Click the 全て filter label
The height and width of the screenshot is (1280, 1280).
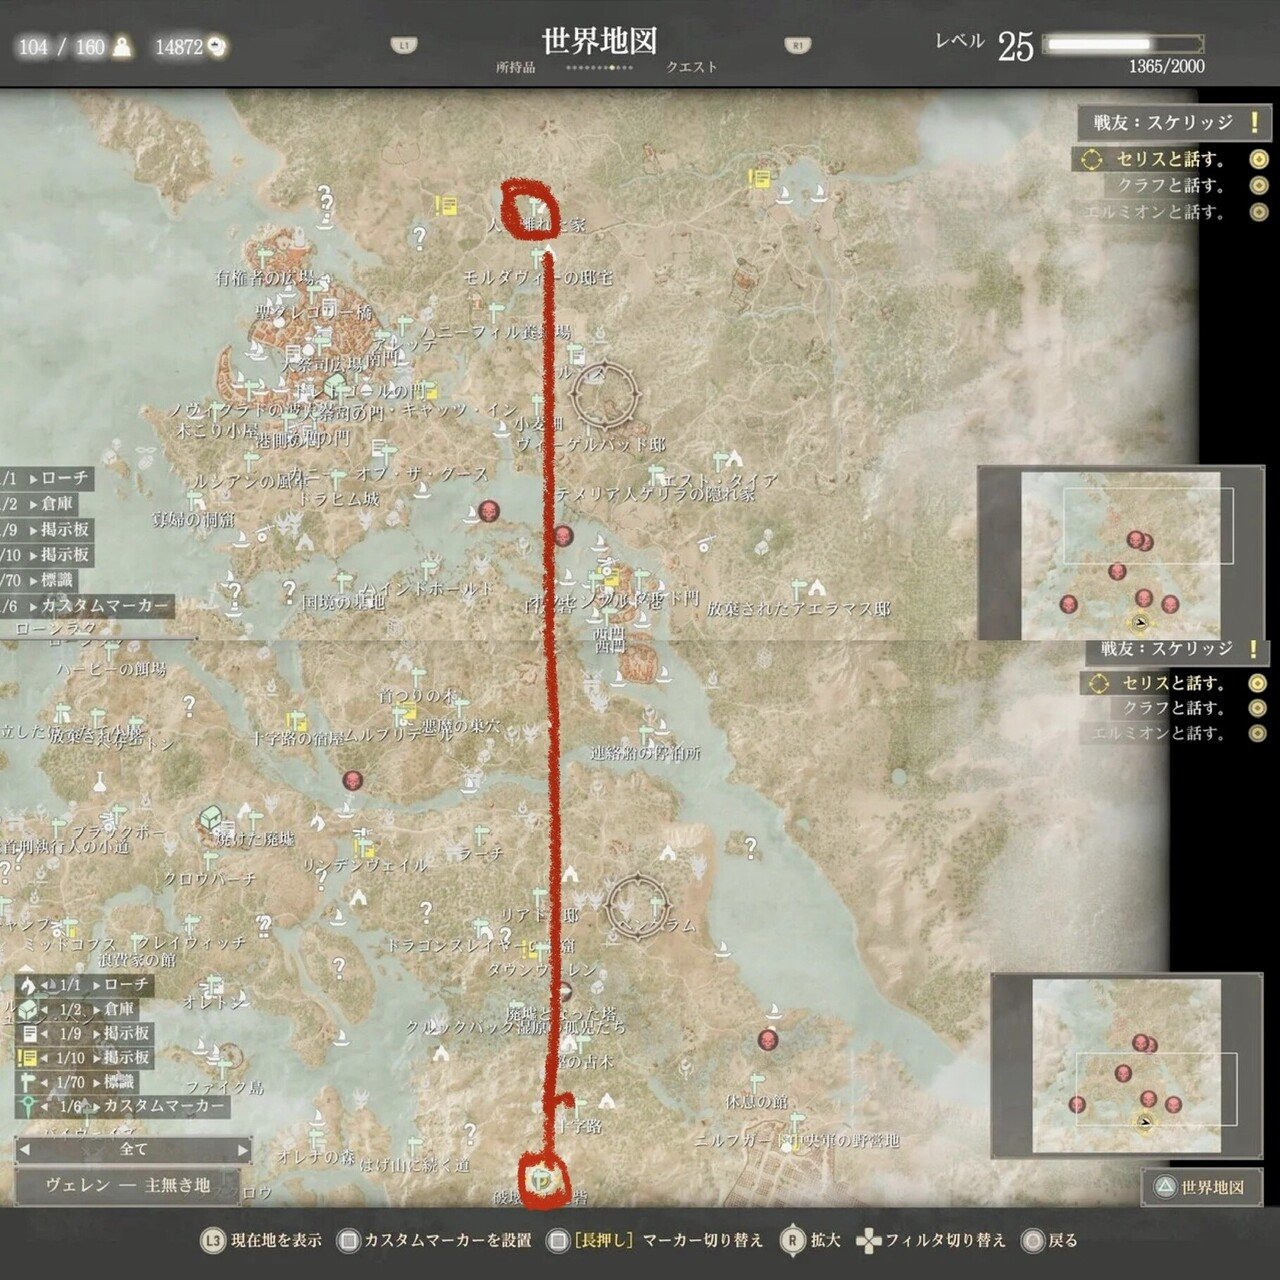coord(134,1150)
